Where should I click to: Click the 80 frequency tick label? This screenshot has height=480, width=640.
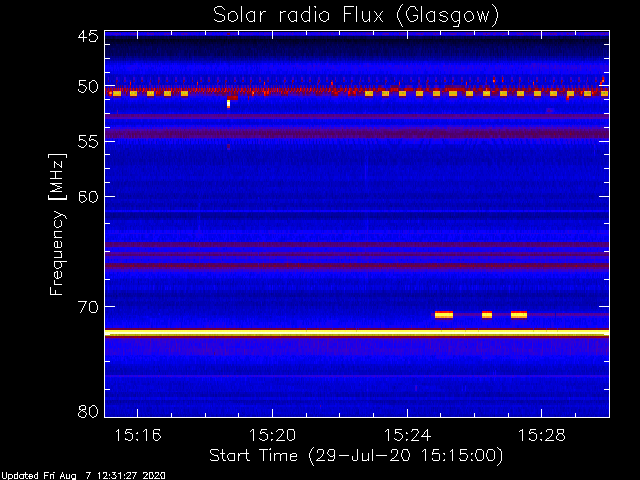88,411
